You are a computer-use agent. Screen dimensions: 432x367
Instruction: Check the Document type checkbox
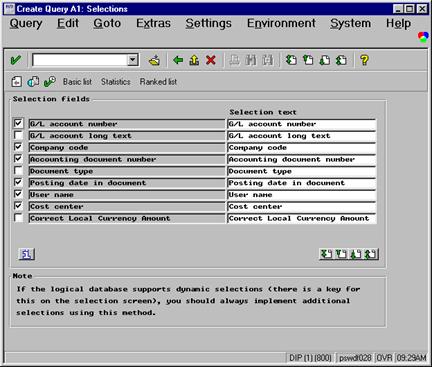point(18,171)
